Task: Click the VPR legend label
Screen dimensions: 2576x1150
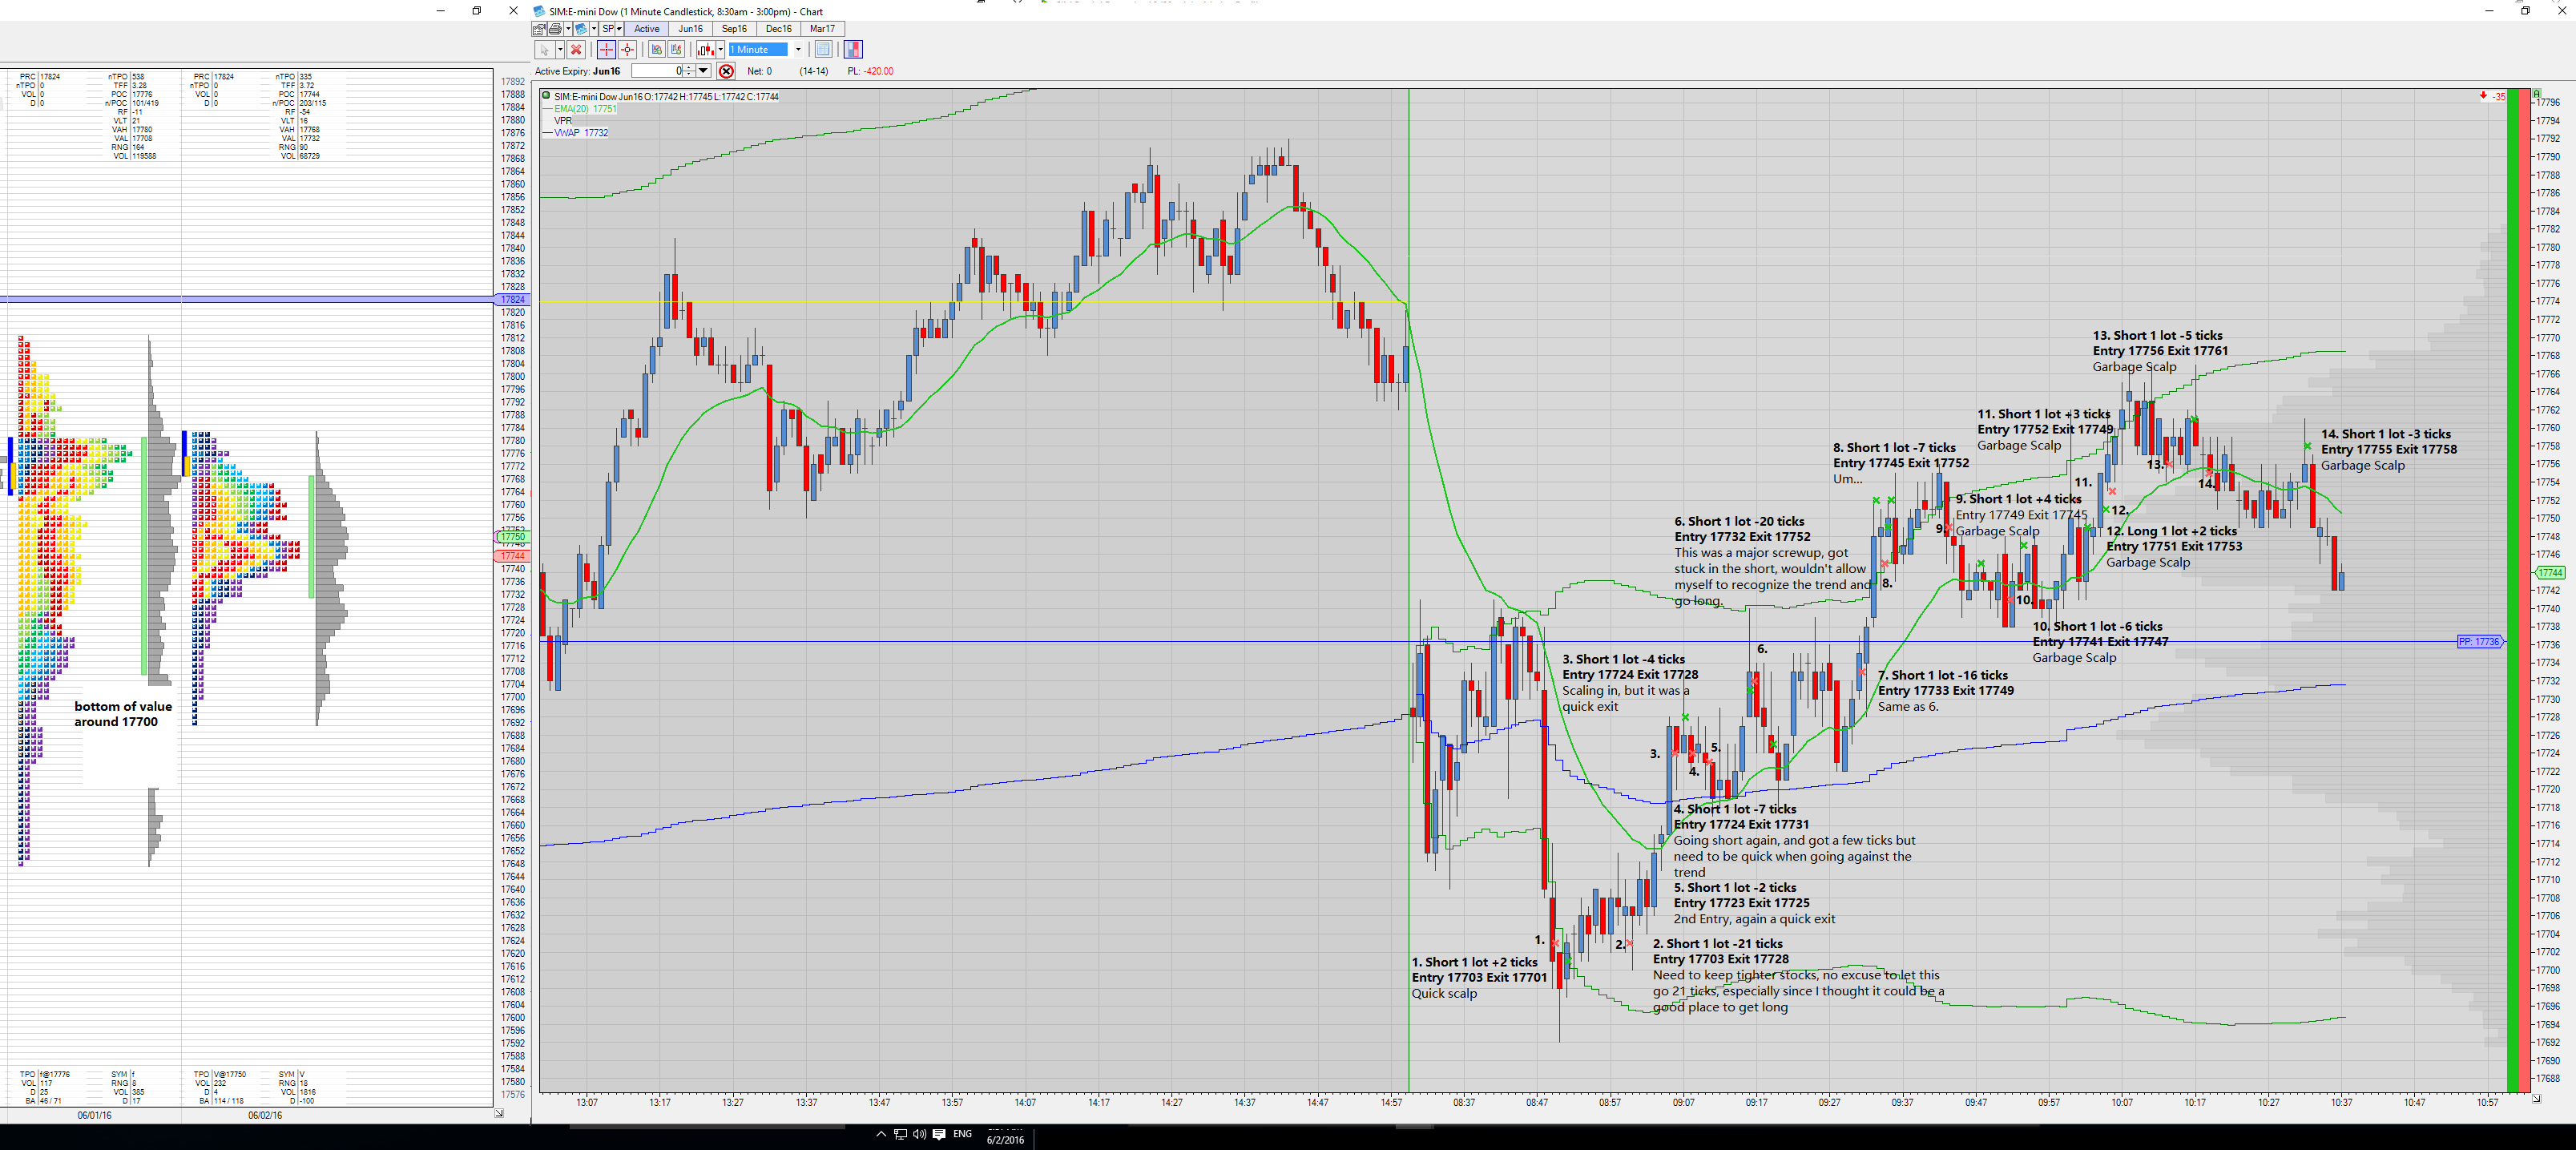Action: [x=563, y=121]
